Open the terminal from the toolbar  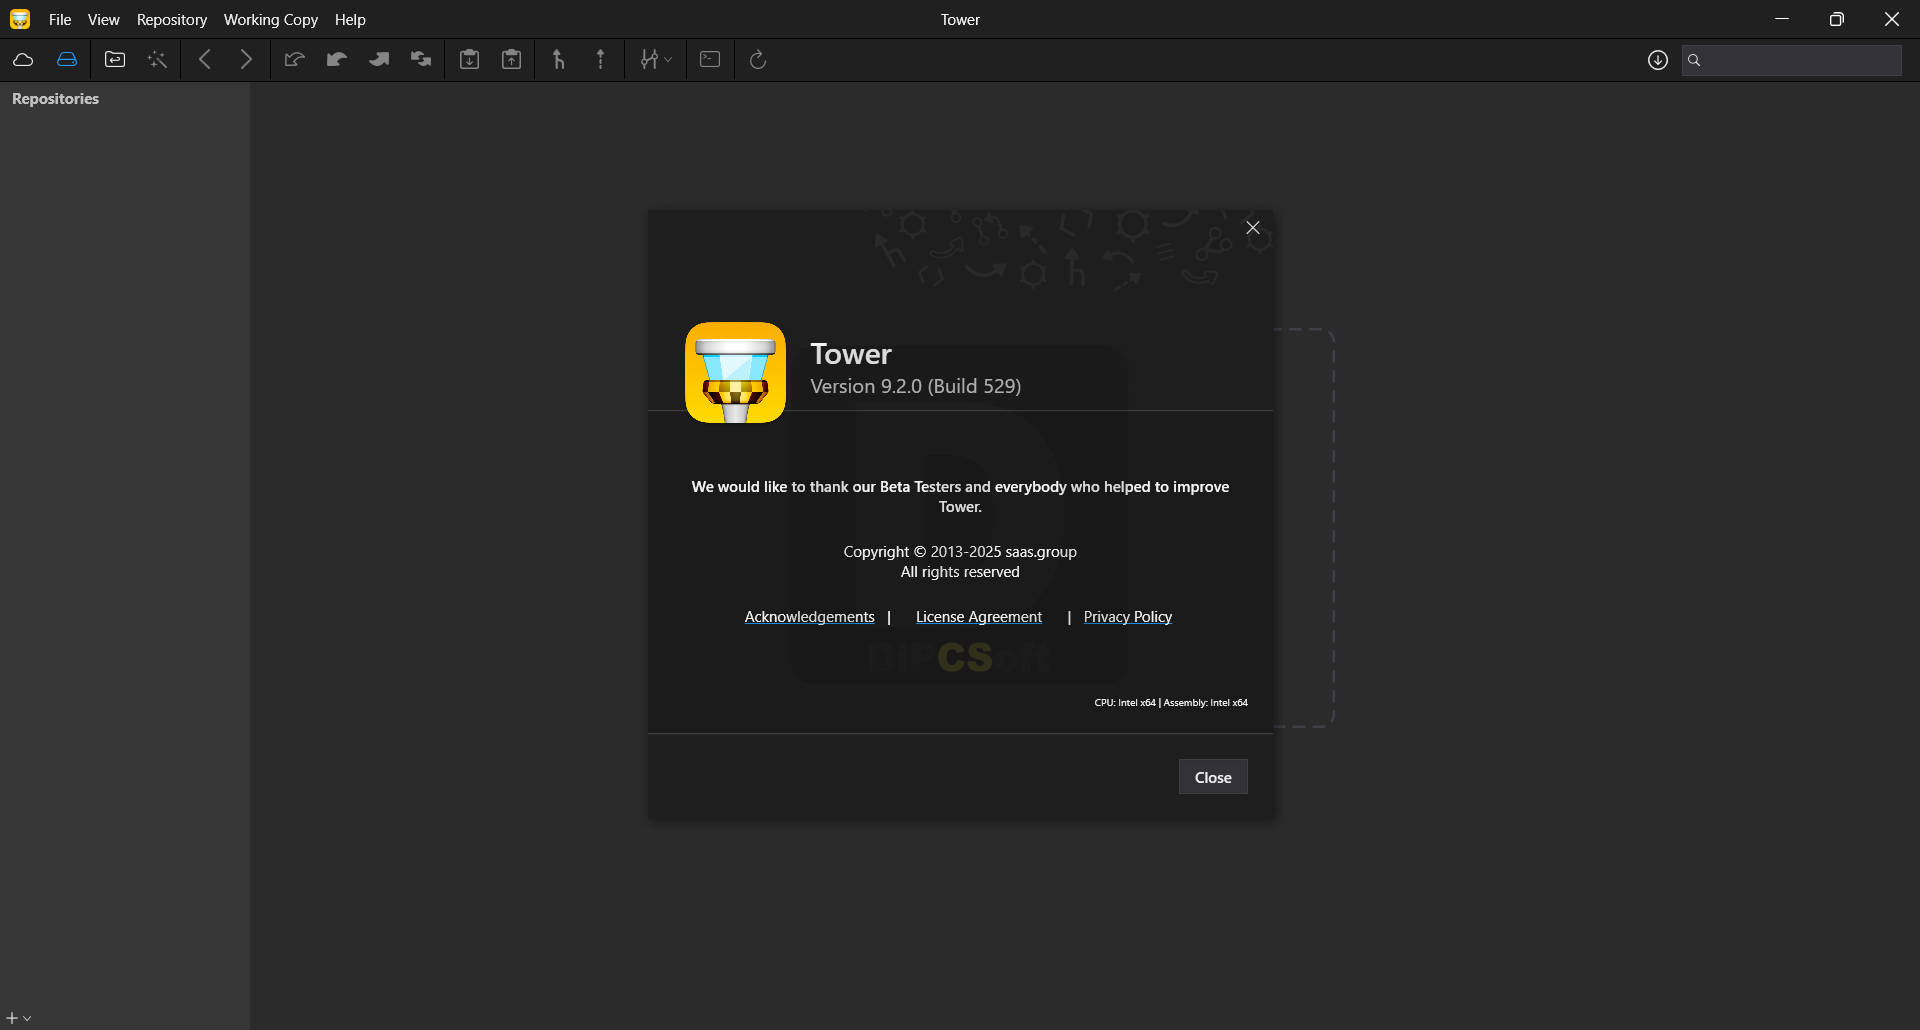click(710, 60)
